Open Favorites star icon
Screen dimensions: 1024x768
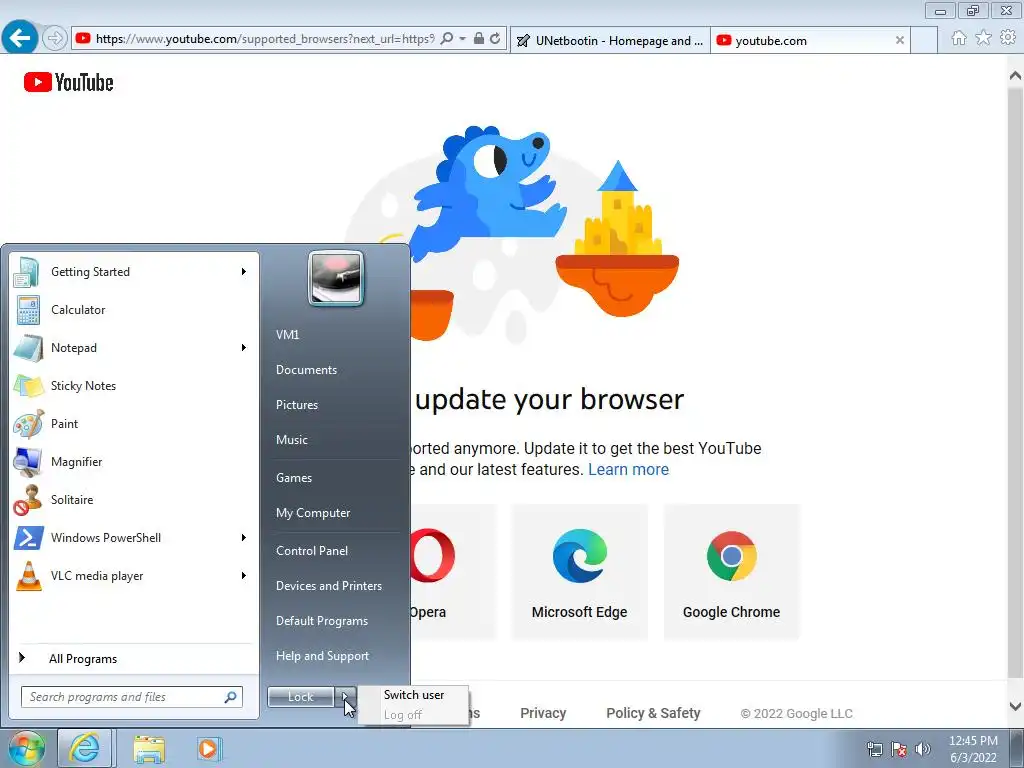coord(983,38)
